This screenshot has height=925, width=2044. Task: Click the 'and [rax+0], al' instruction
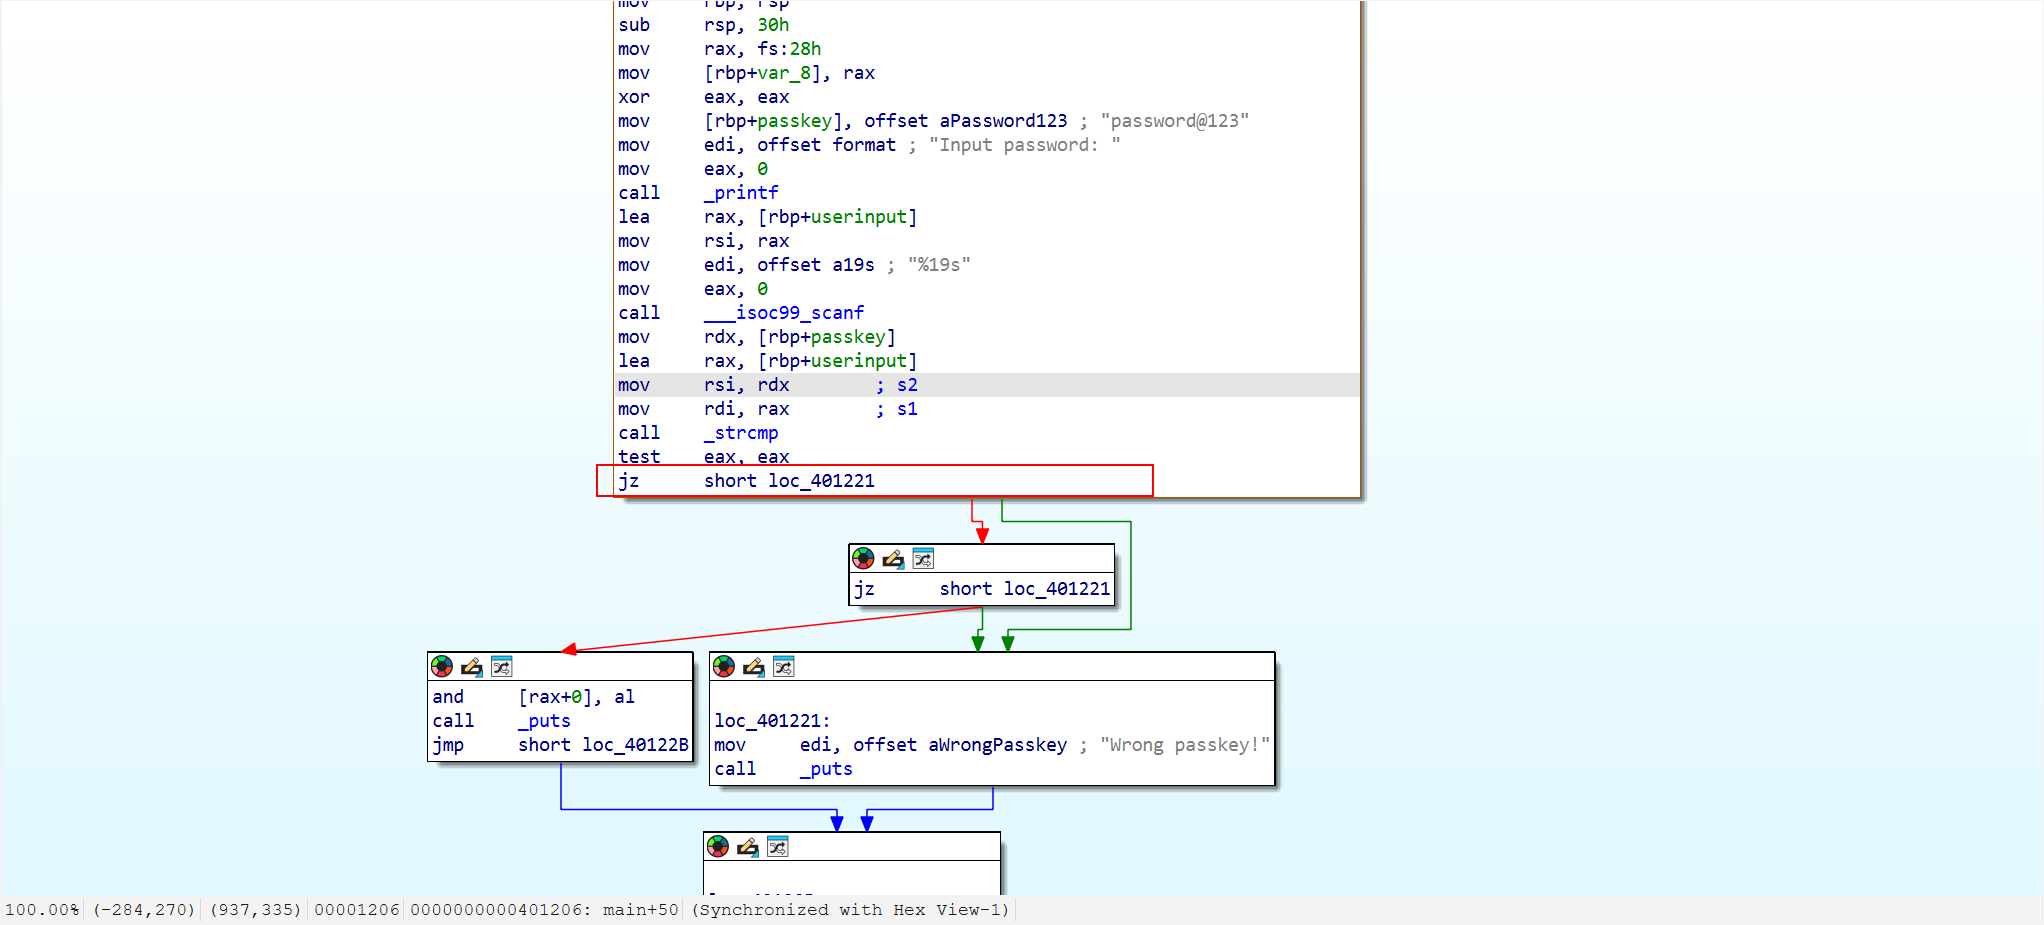[533, 697]
